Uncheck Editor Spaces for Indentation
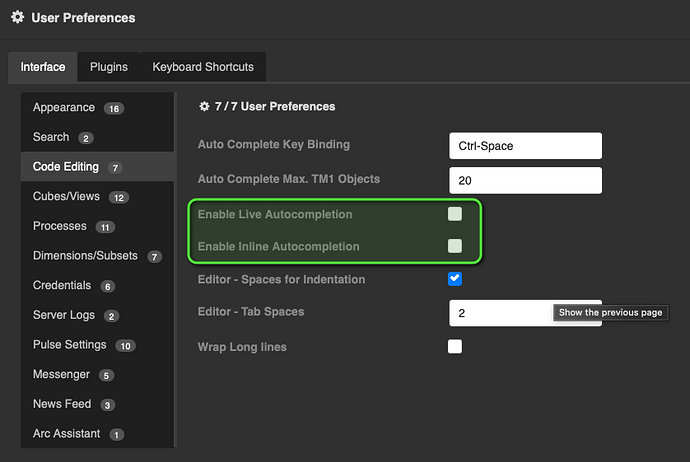 point(455,279)
